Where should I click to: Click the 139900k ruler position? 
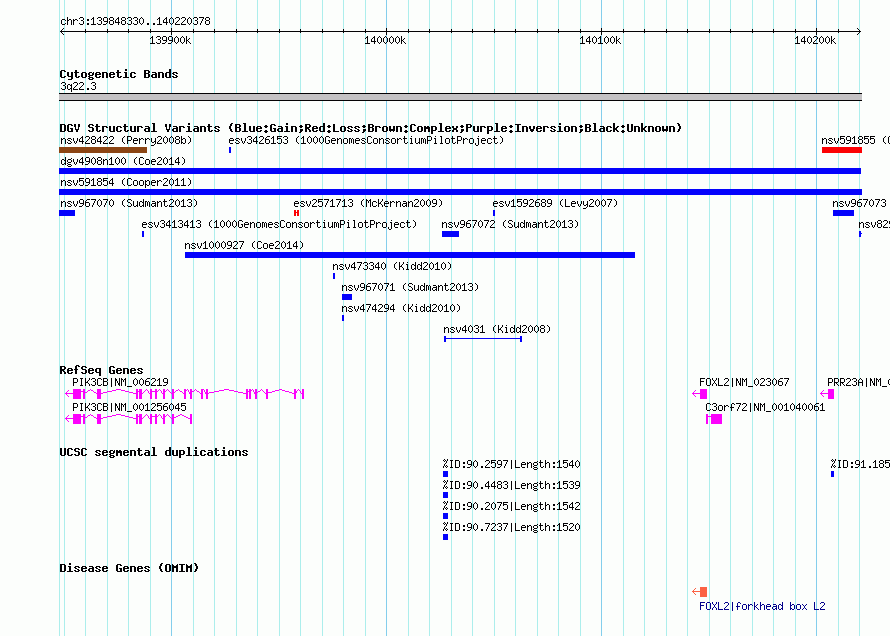click(170, 40)
